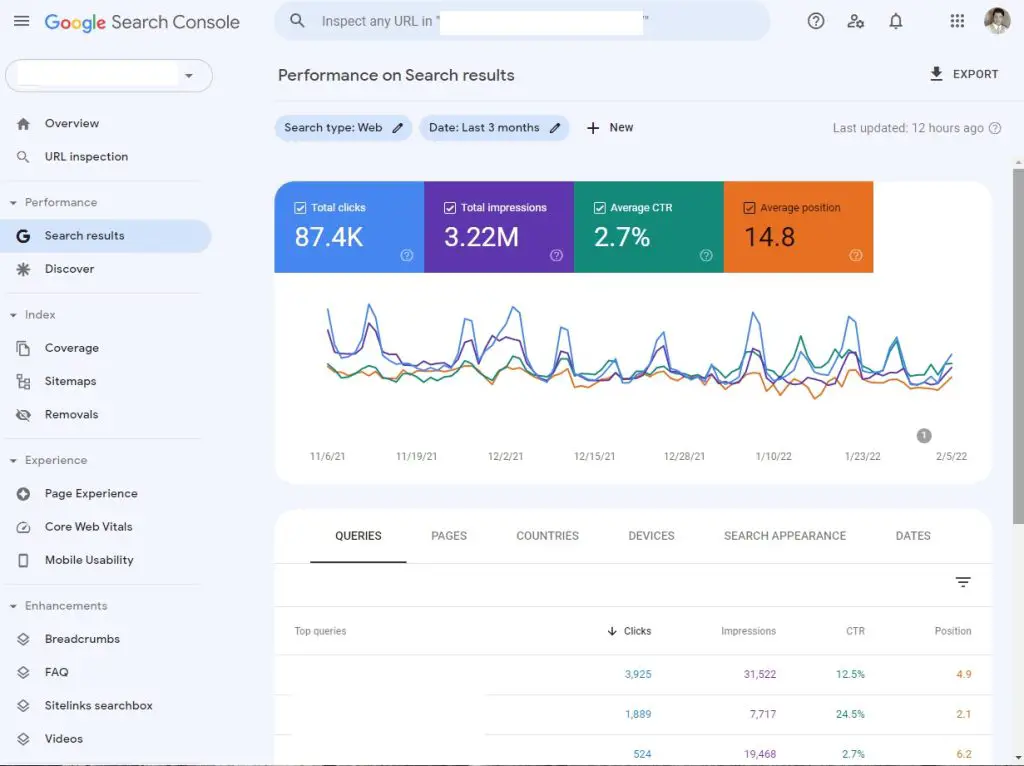Edit Date filter pencil icon

click(x=555, y=128)
